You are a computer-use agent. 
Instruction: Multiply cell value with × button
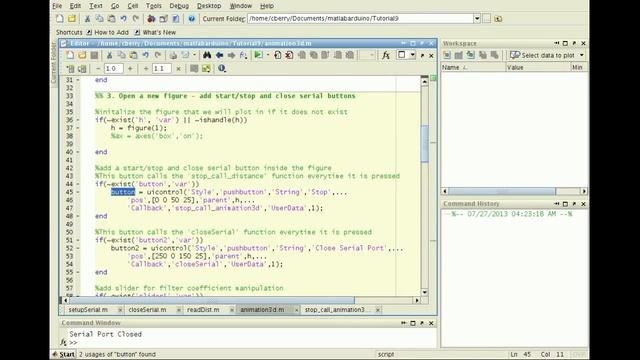(x=178, y=69)
